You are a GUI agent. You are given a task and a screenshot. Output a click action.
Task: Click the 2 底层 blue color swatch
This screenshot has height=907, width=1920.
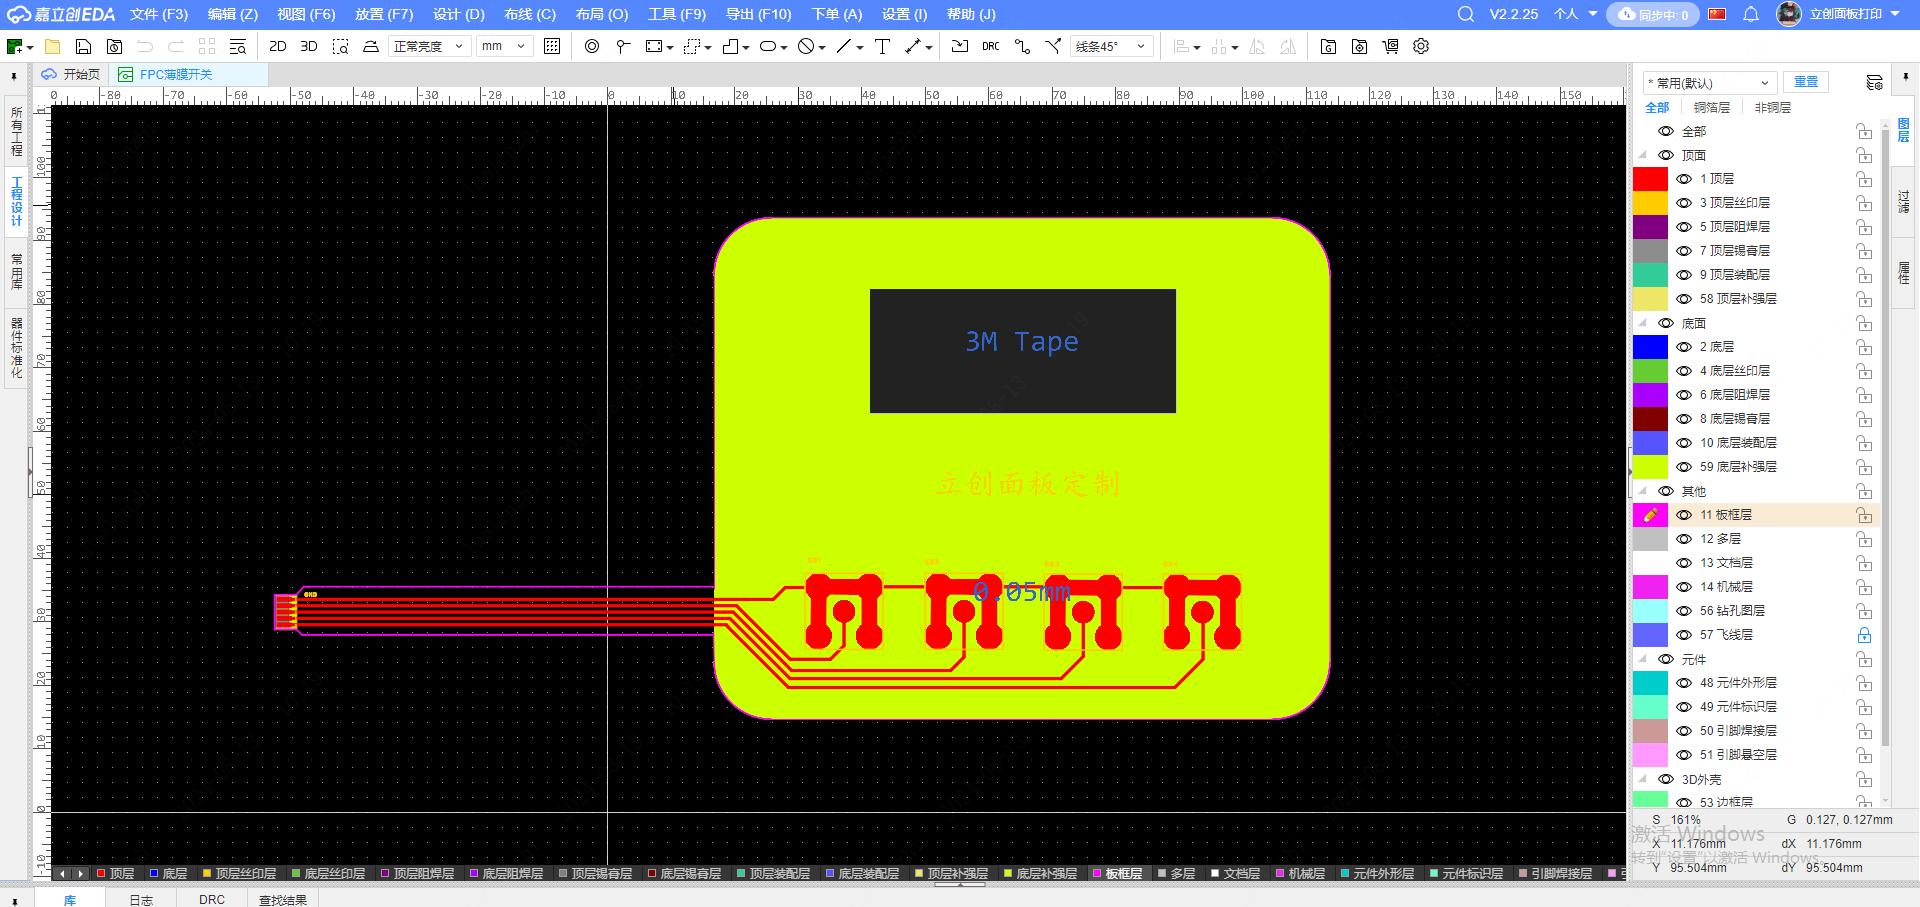pos(1650,347)
